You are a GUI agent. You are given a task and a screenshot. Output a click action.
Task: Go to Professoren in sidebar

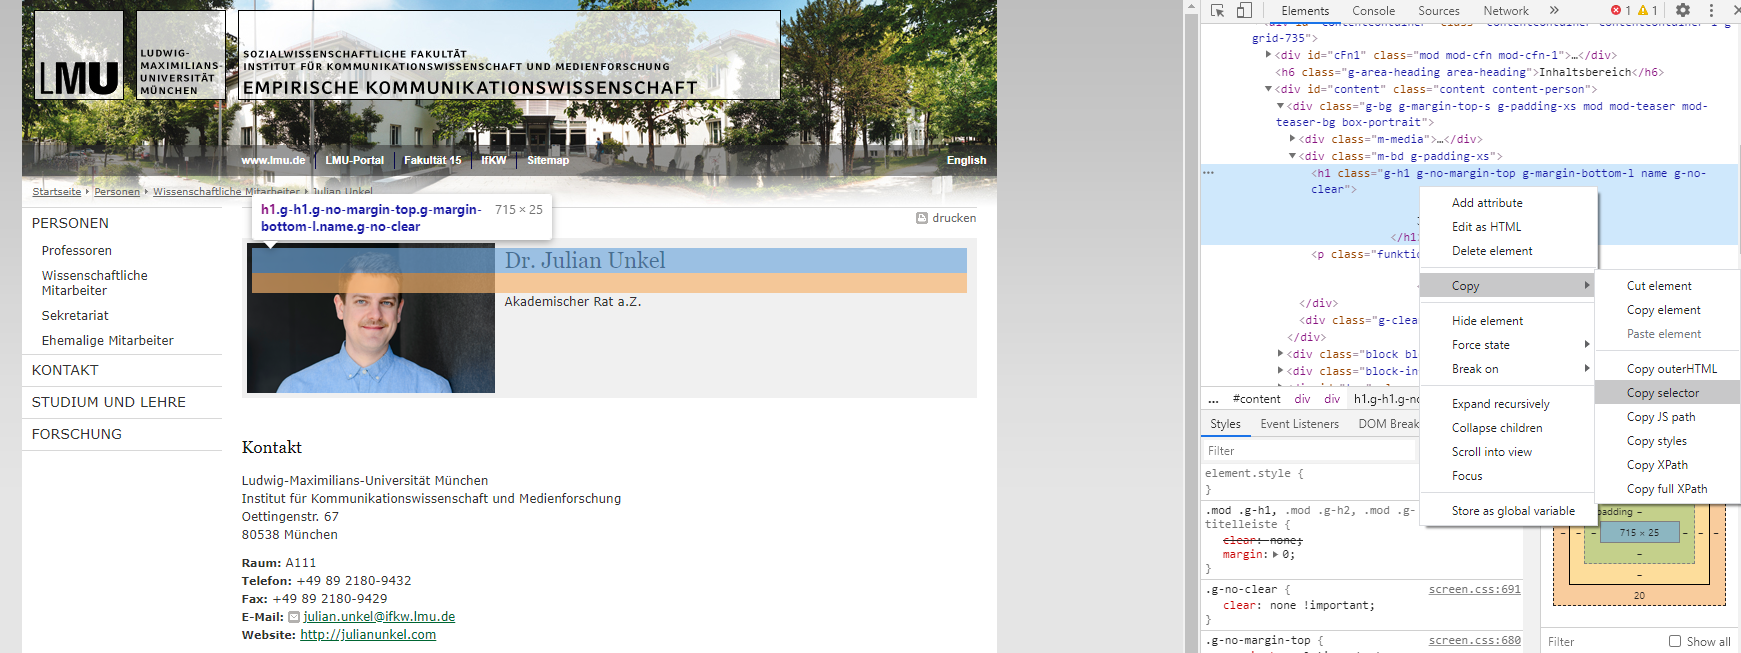click(x=77, y=251)
